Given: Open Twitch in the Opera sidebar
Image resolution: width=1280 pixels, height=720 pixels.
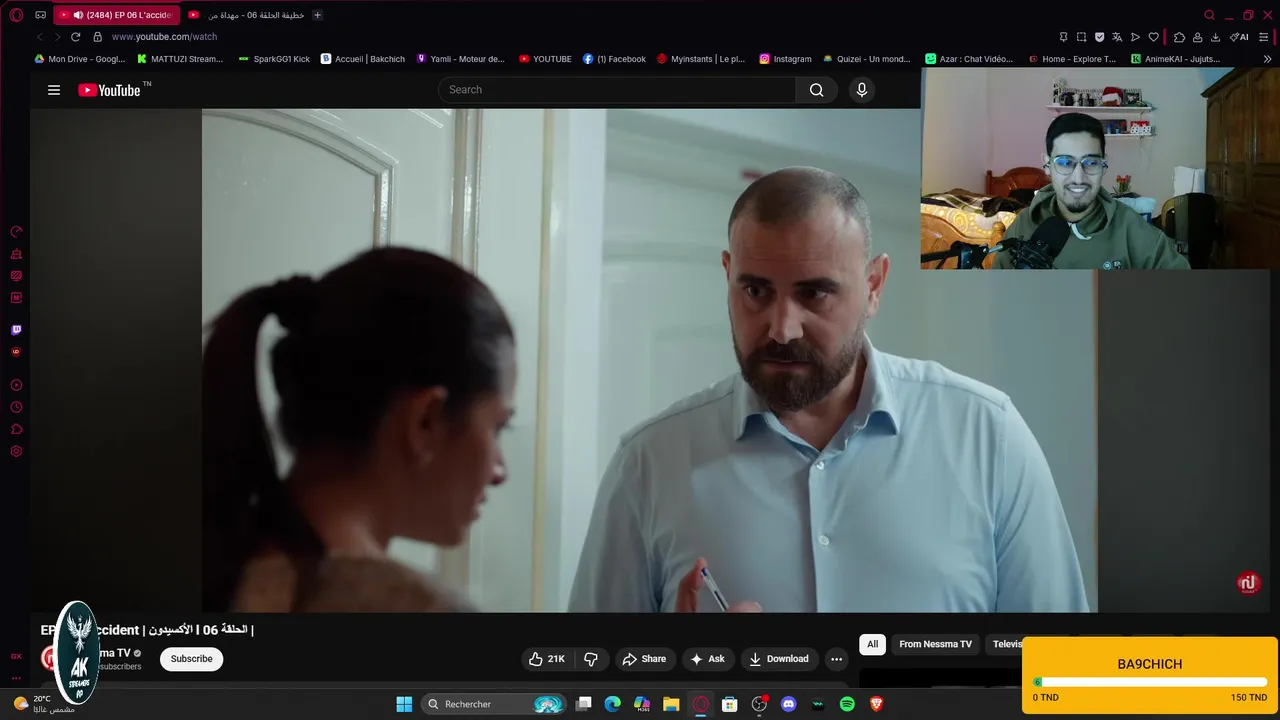Looking at the screenshot, I should 16,330.
